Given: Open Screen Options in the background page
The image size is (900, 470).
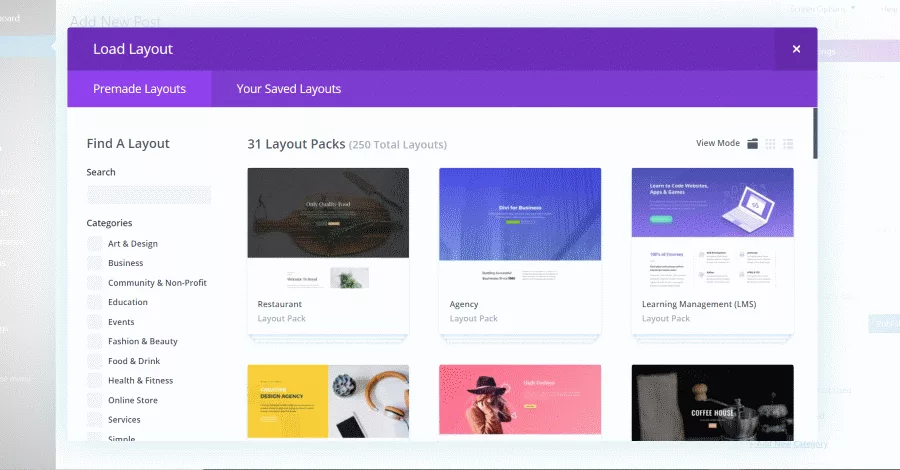Looking at the screenshot, I should [x=822, y=9].
